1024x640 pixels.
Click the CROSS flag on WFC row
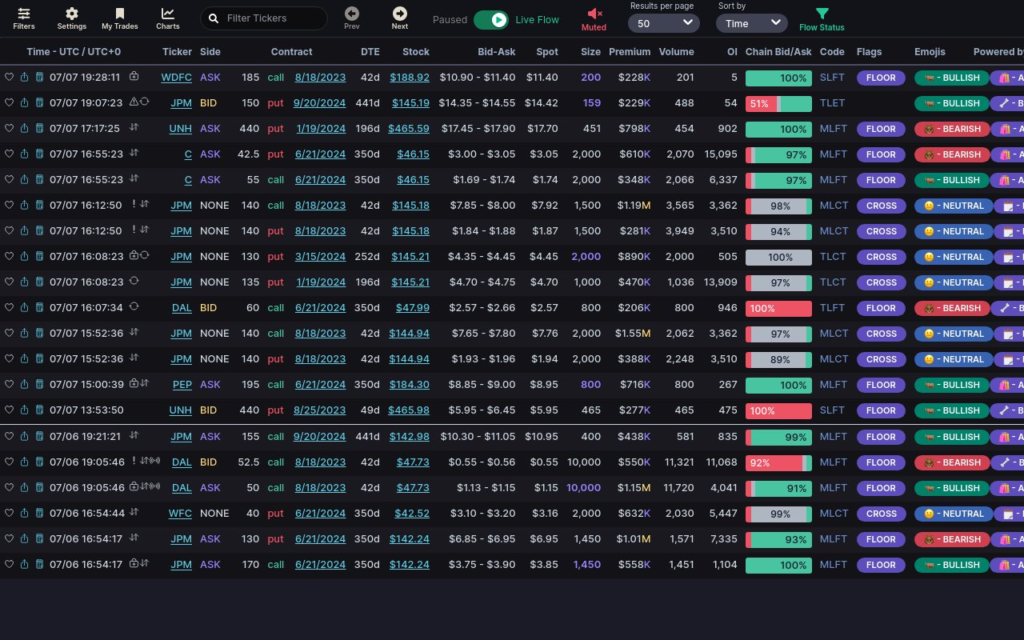click(881, 514)
